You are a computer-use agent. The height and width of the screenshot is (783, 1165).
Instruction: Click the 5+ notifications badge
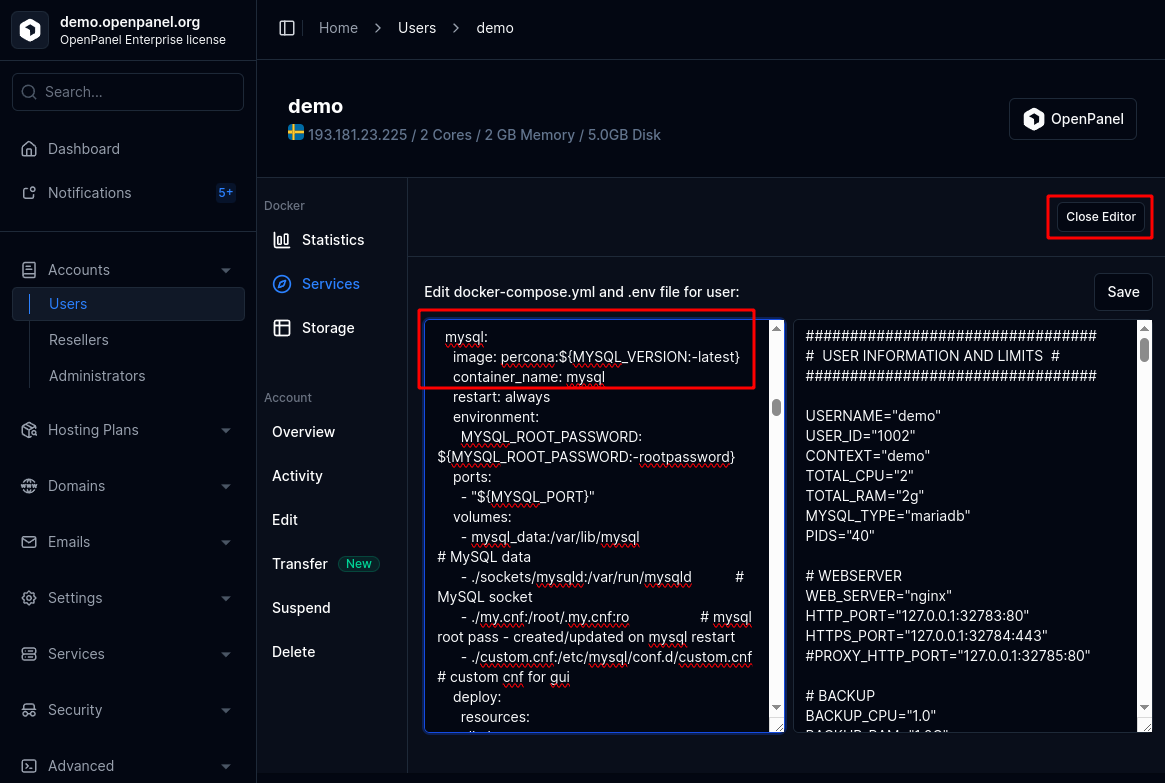coord(226,193)
